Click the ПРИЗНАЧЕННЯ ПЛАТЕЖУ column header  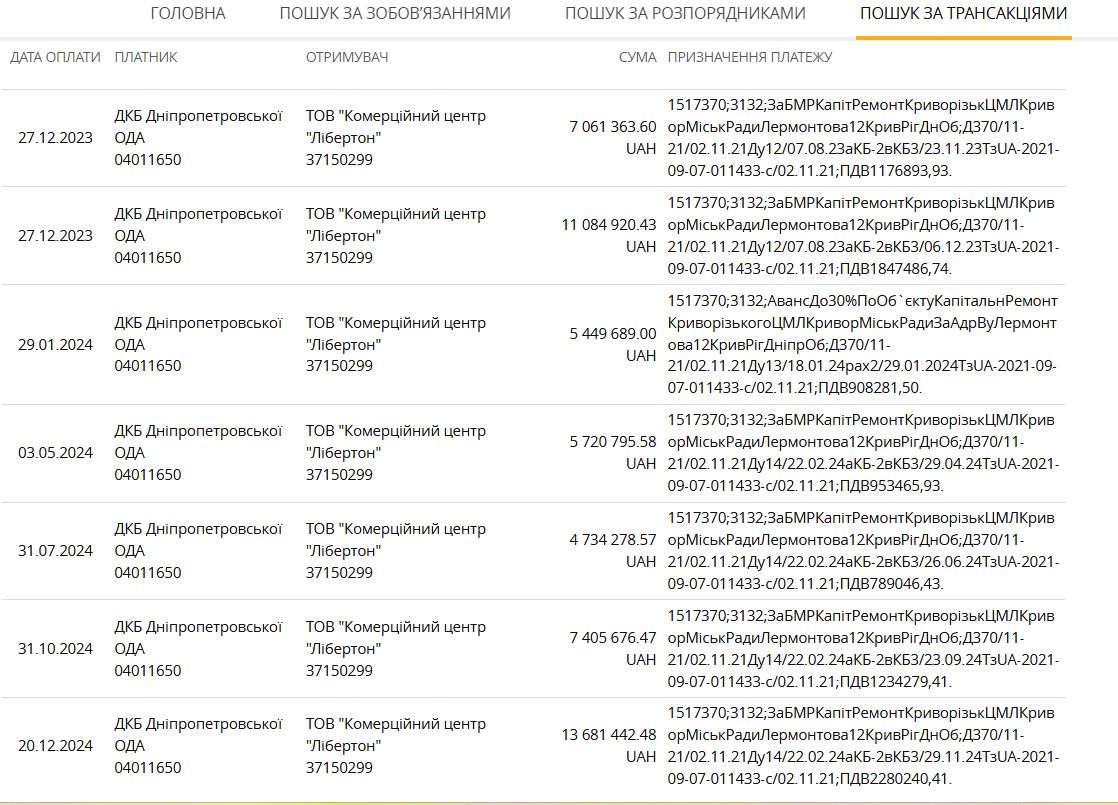point(750,57)
